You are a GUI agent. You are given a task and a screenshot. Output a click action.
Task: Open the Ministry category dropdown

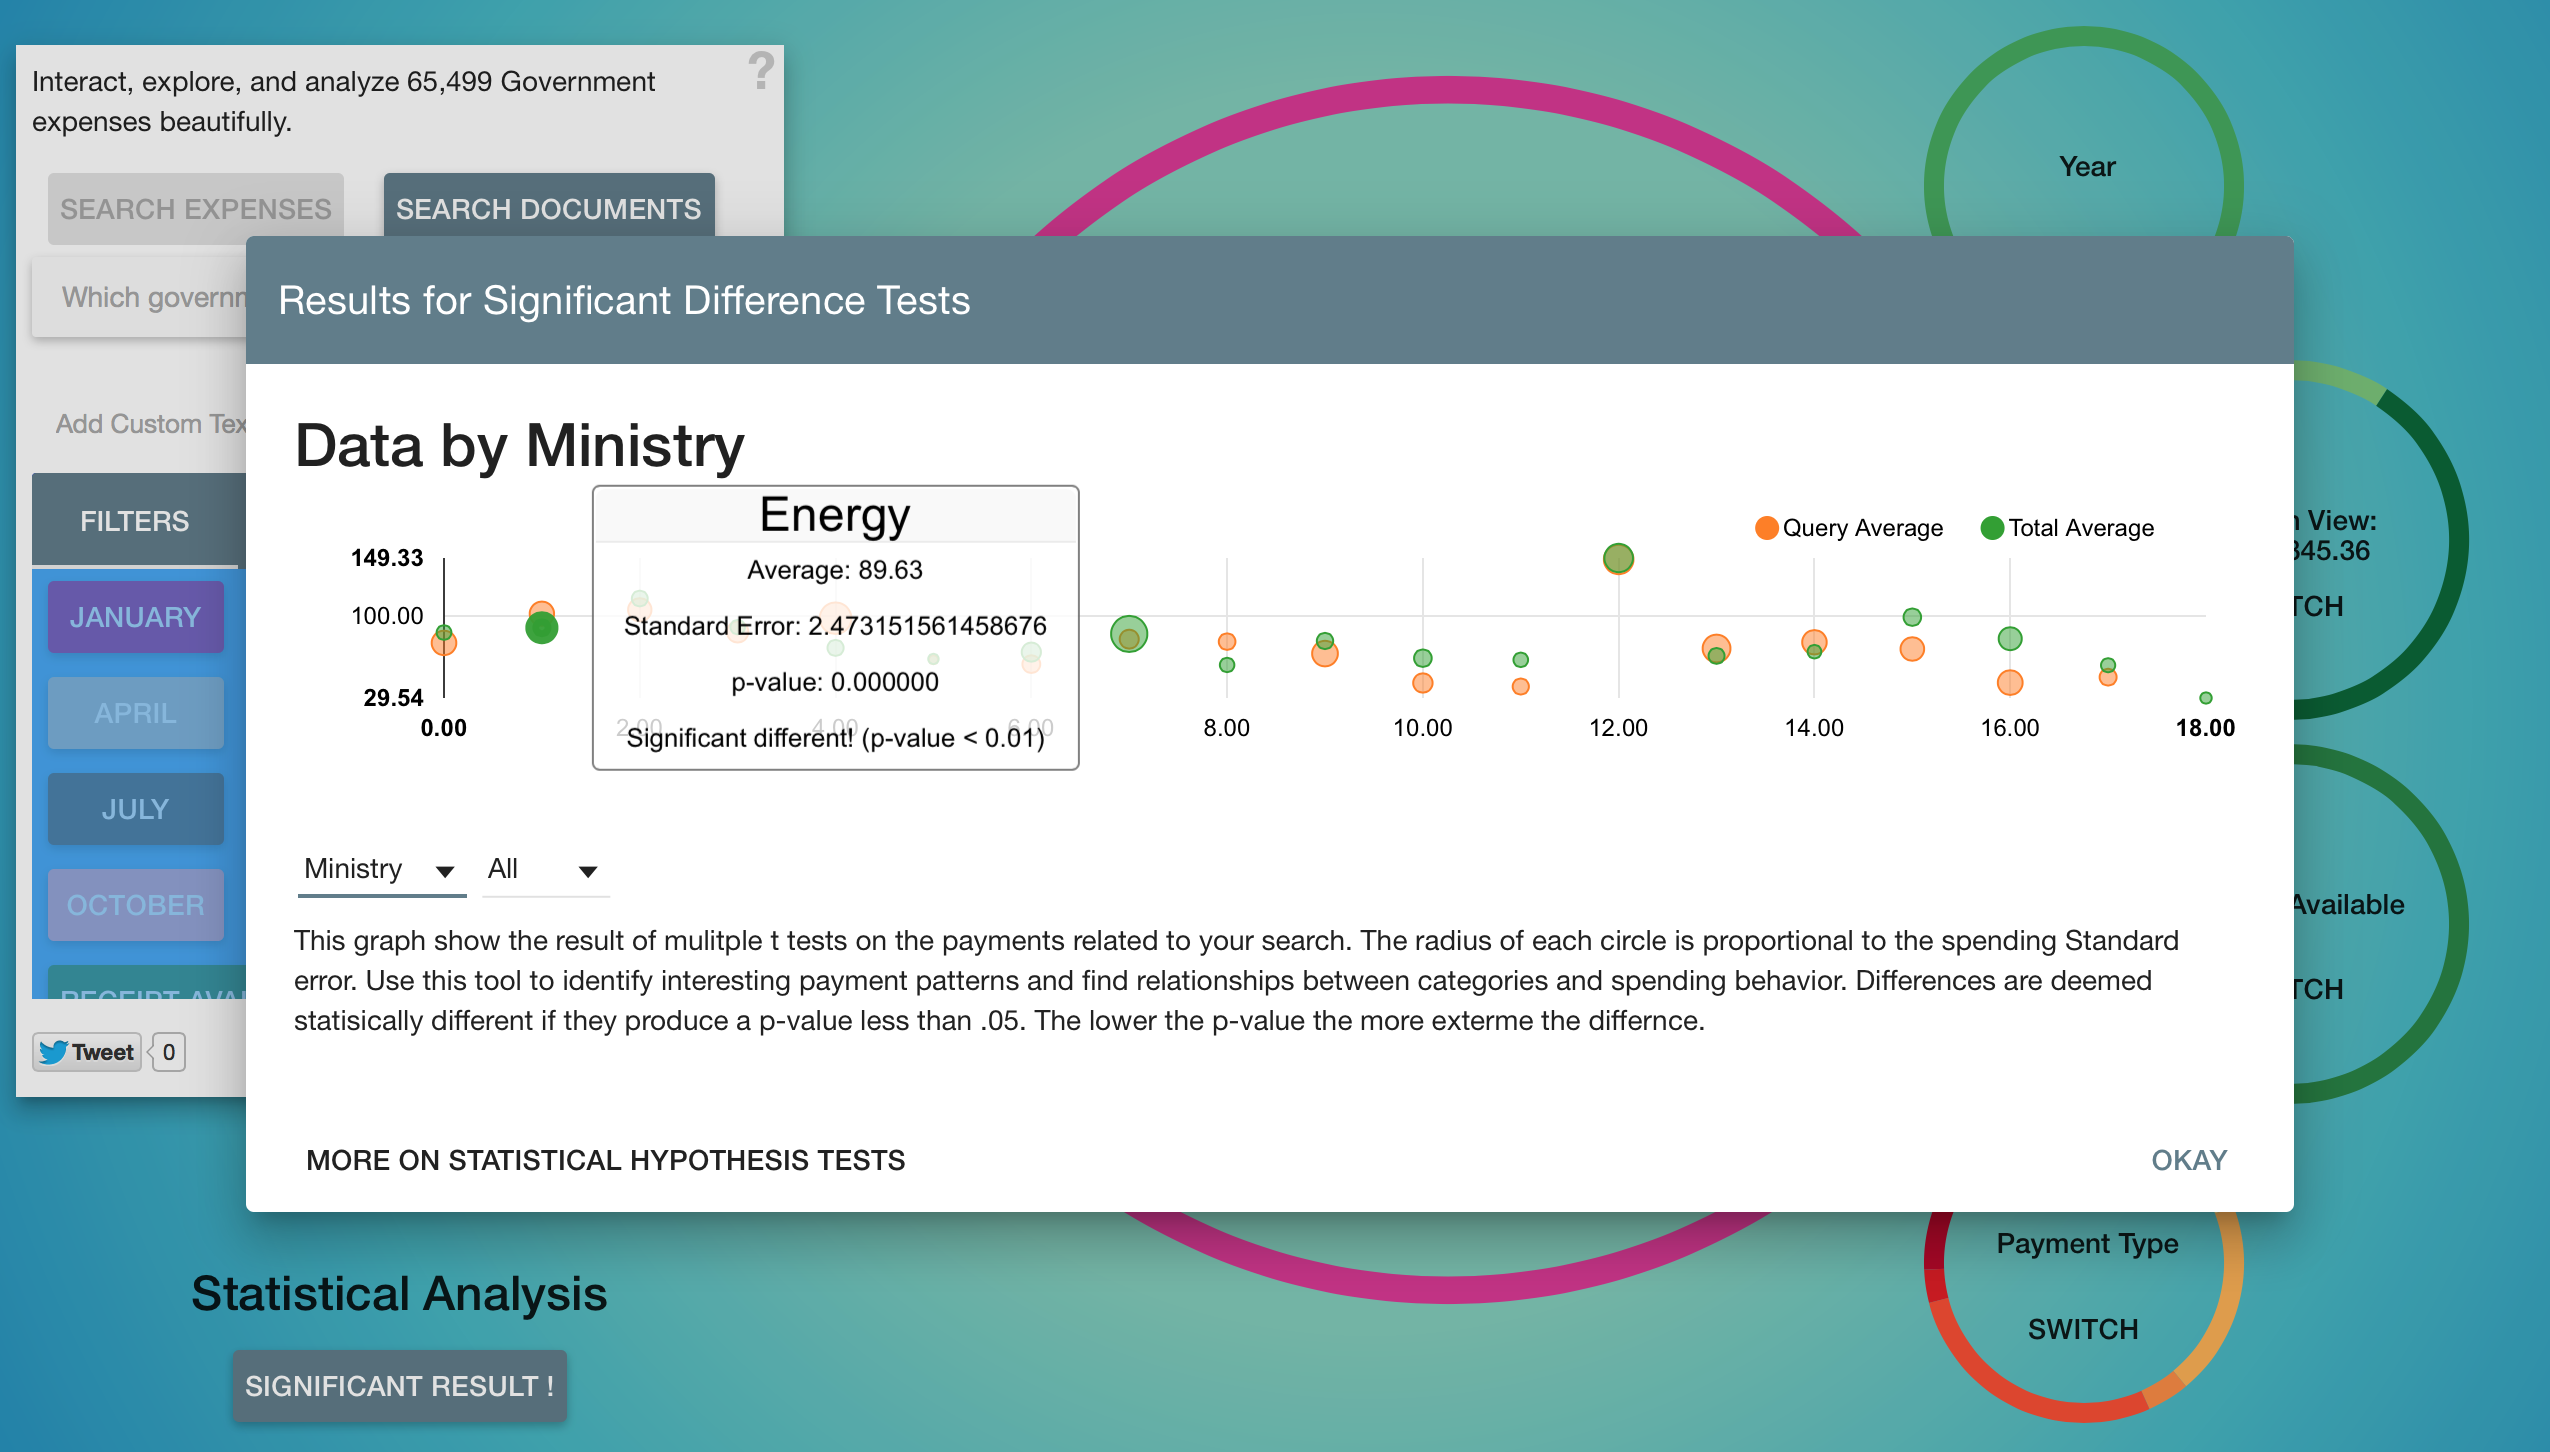click(x=380, y=869)
